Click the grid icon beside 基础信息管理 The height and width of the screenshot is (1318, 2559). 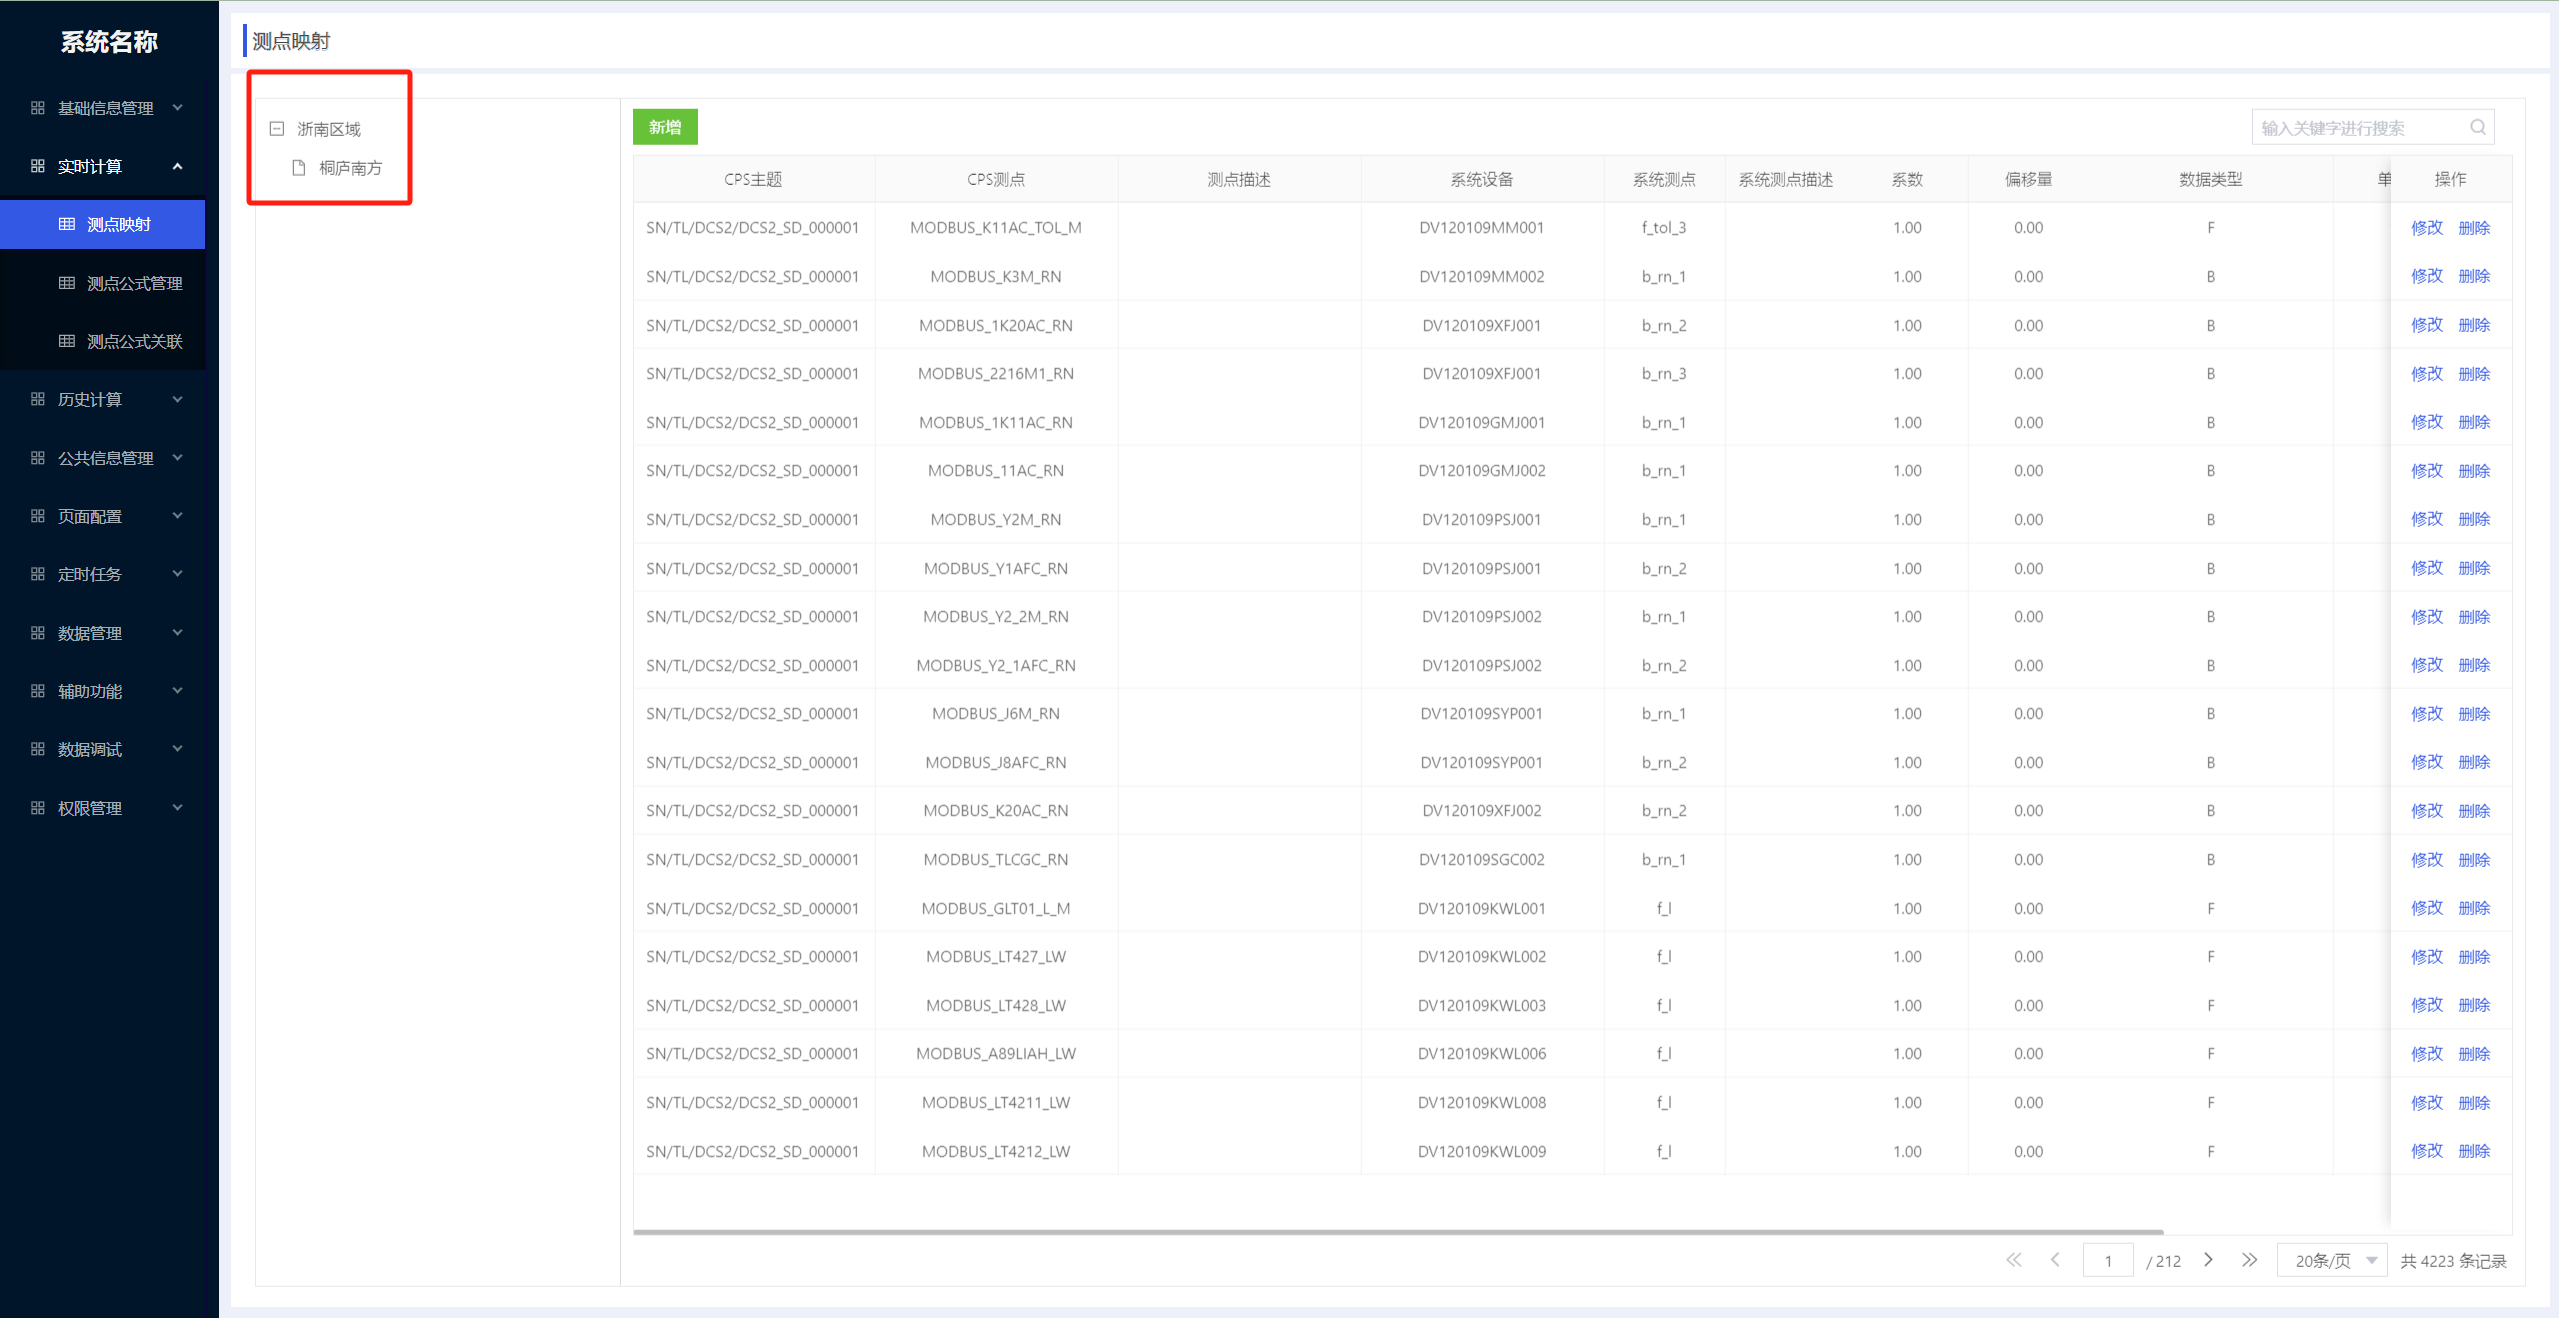38,108
